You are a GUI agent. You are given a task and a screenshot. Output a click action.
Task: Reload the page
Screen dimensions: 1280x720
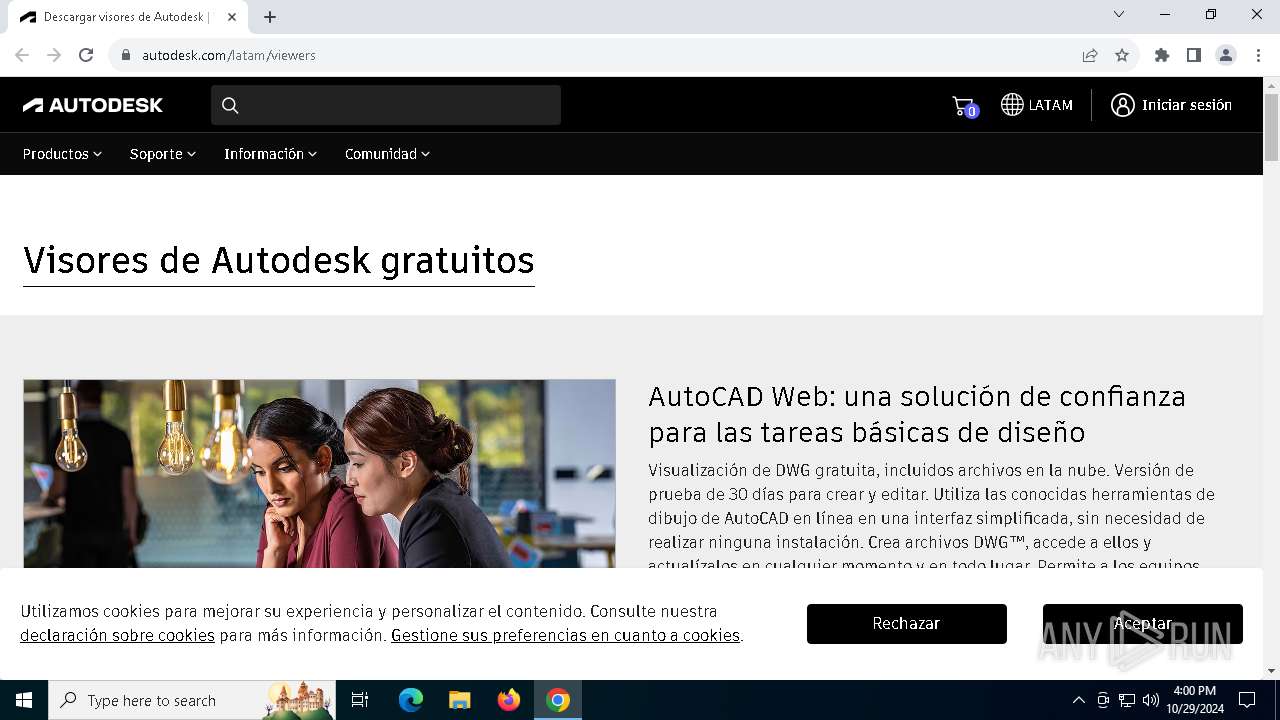coord(86,55)
